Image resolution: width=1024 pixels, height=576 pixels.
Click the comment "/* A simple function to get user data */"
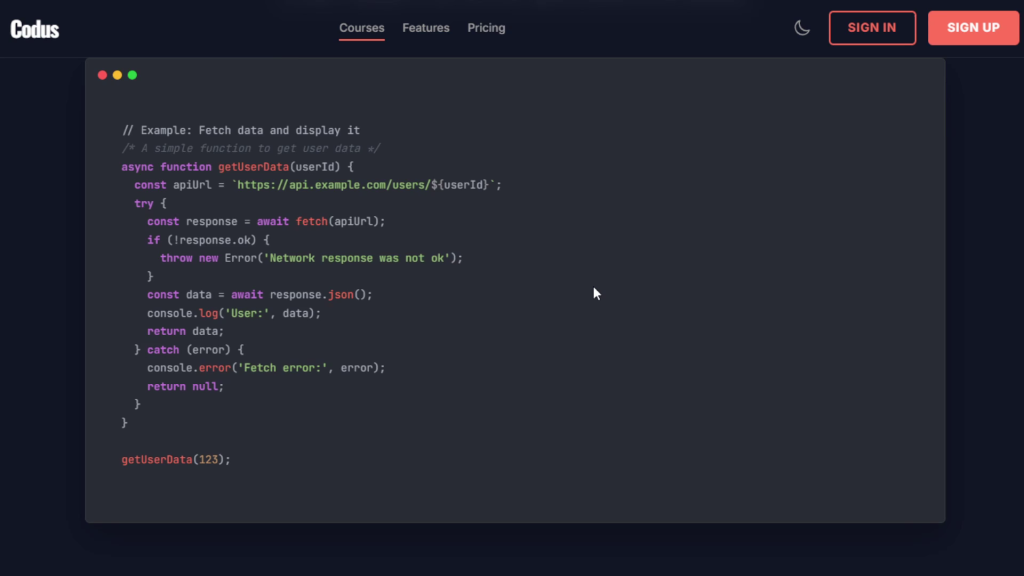(251, 149)
